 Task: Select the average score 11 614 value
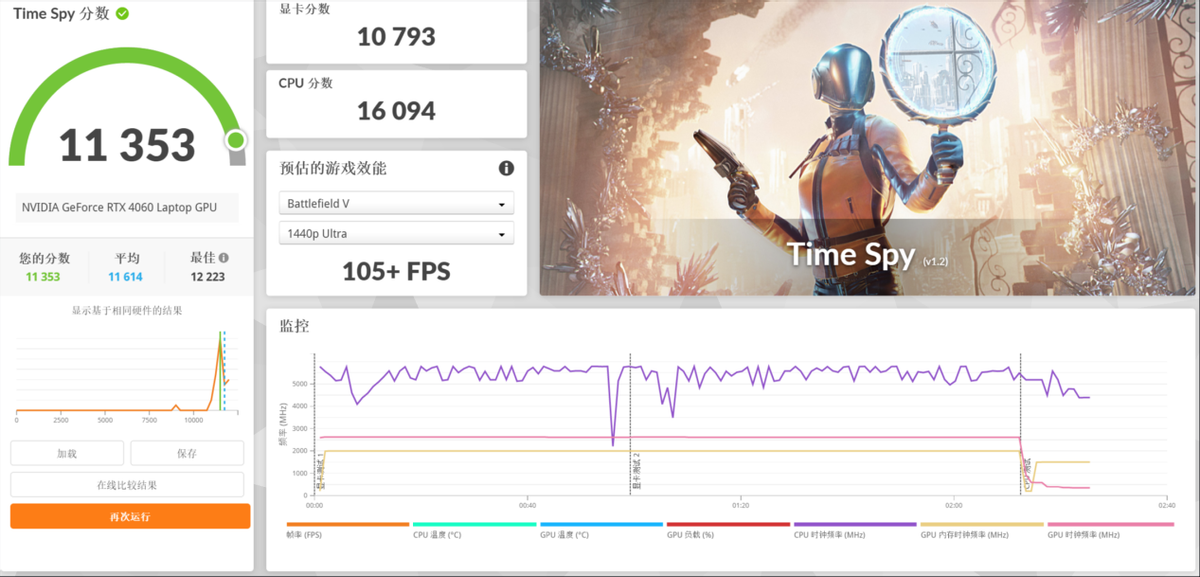point(125,277)
